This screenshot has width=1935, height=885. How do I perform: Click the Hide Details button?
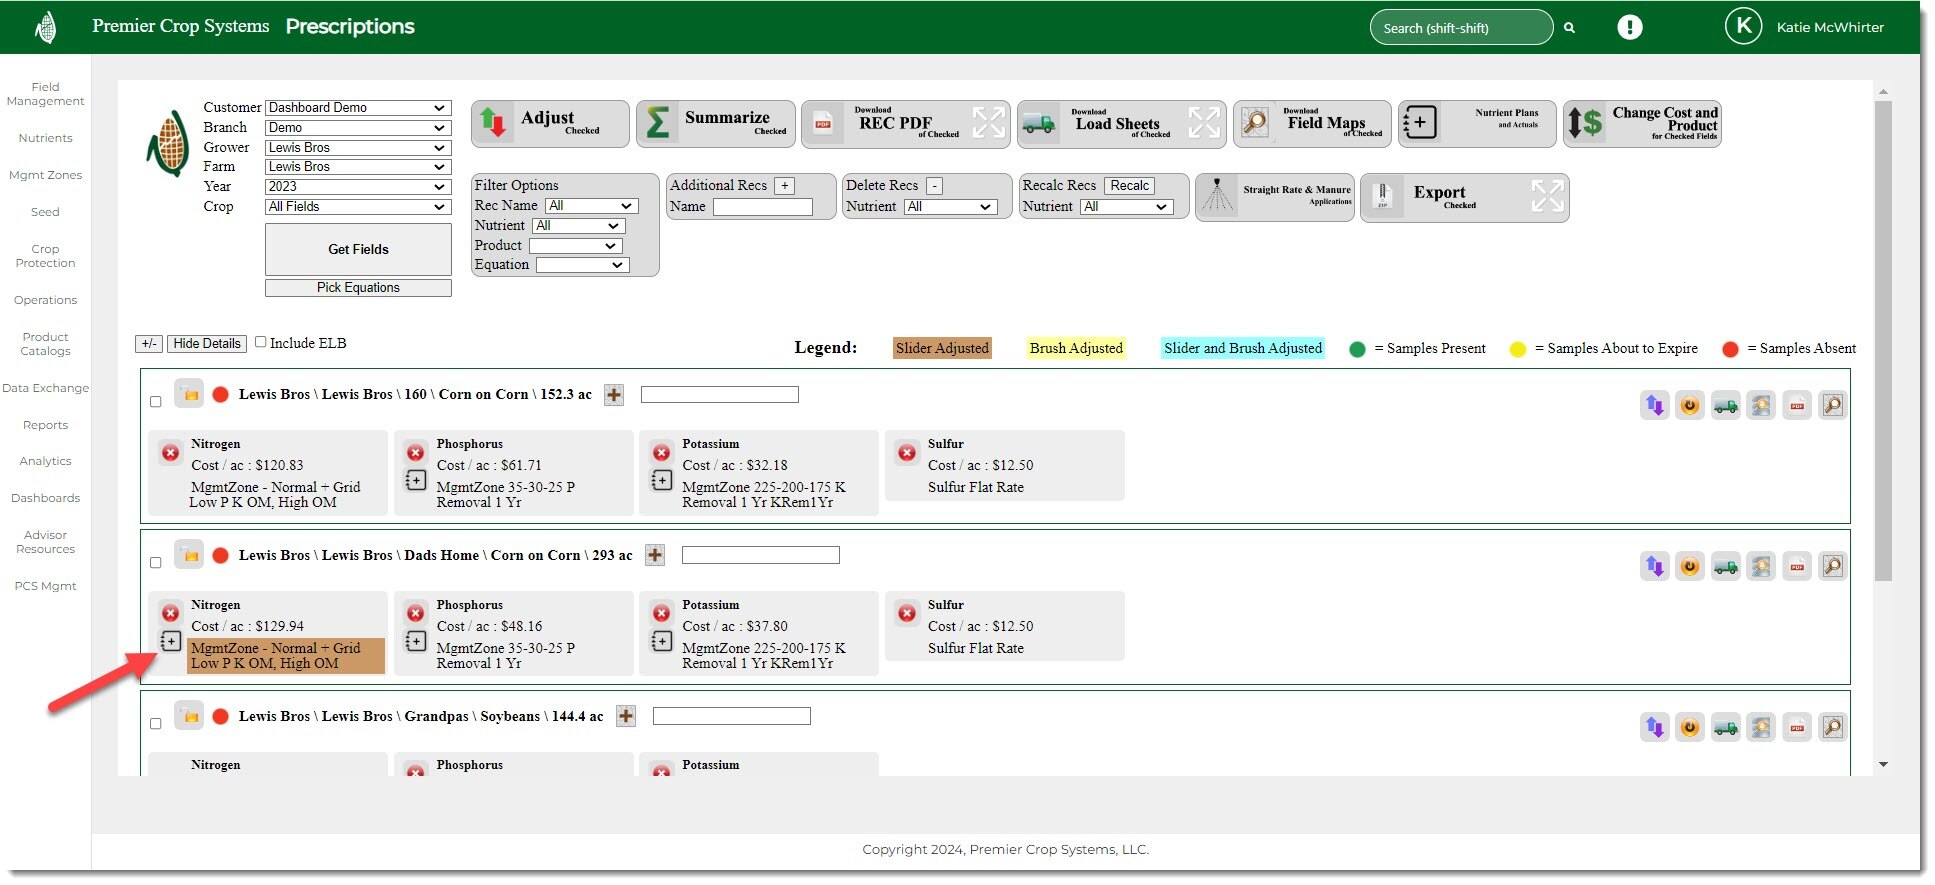click(x=206, y=344)
